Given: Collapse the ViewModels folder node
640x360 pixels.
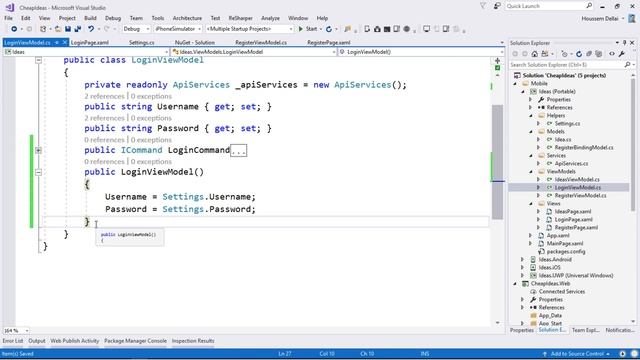Looking at the screenshot, I should click(x=531, y=172).
